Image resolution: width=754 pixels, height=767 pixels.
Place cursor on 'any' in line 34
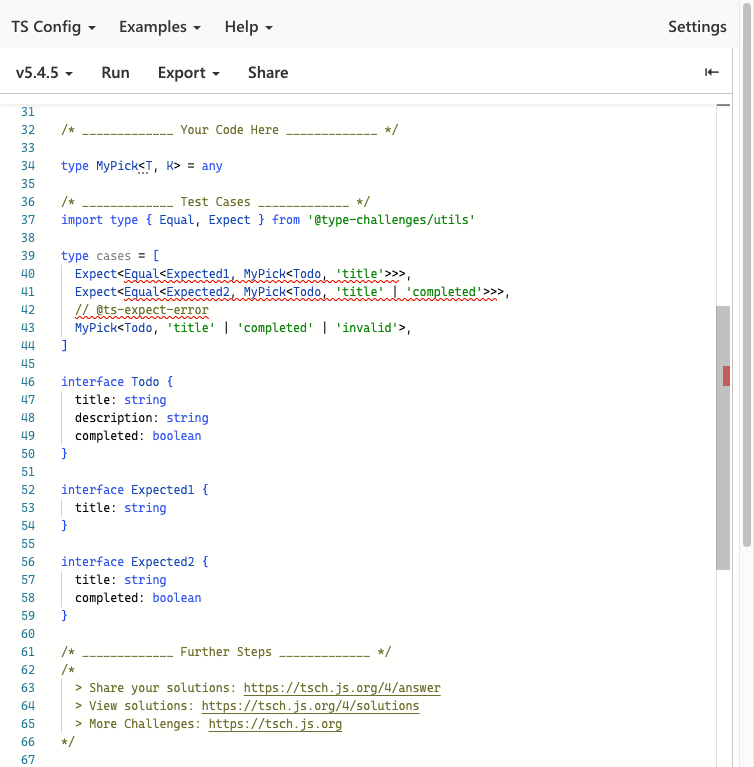212,166
